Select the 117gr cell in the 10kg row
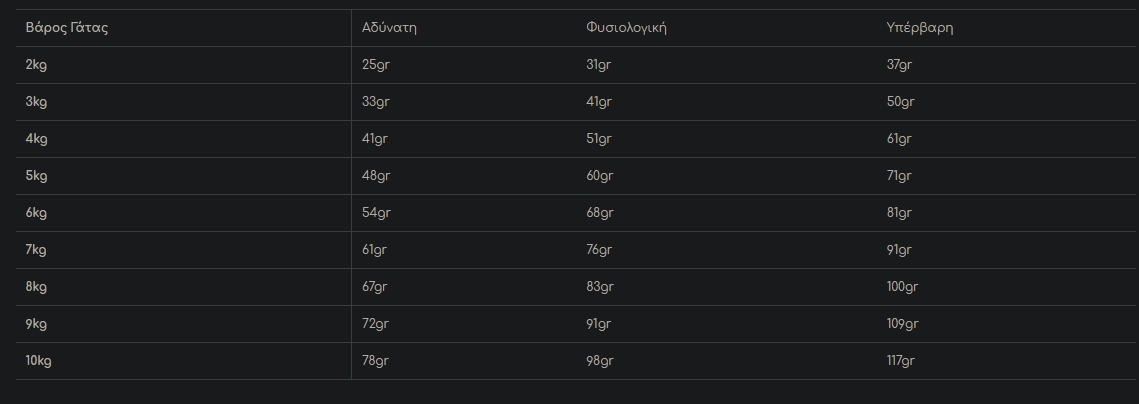 click(901, 361)
